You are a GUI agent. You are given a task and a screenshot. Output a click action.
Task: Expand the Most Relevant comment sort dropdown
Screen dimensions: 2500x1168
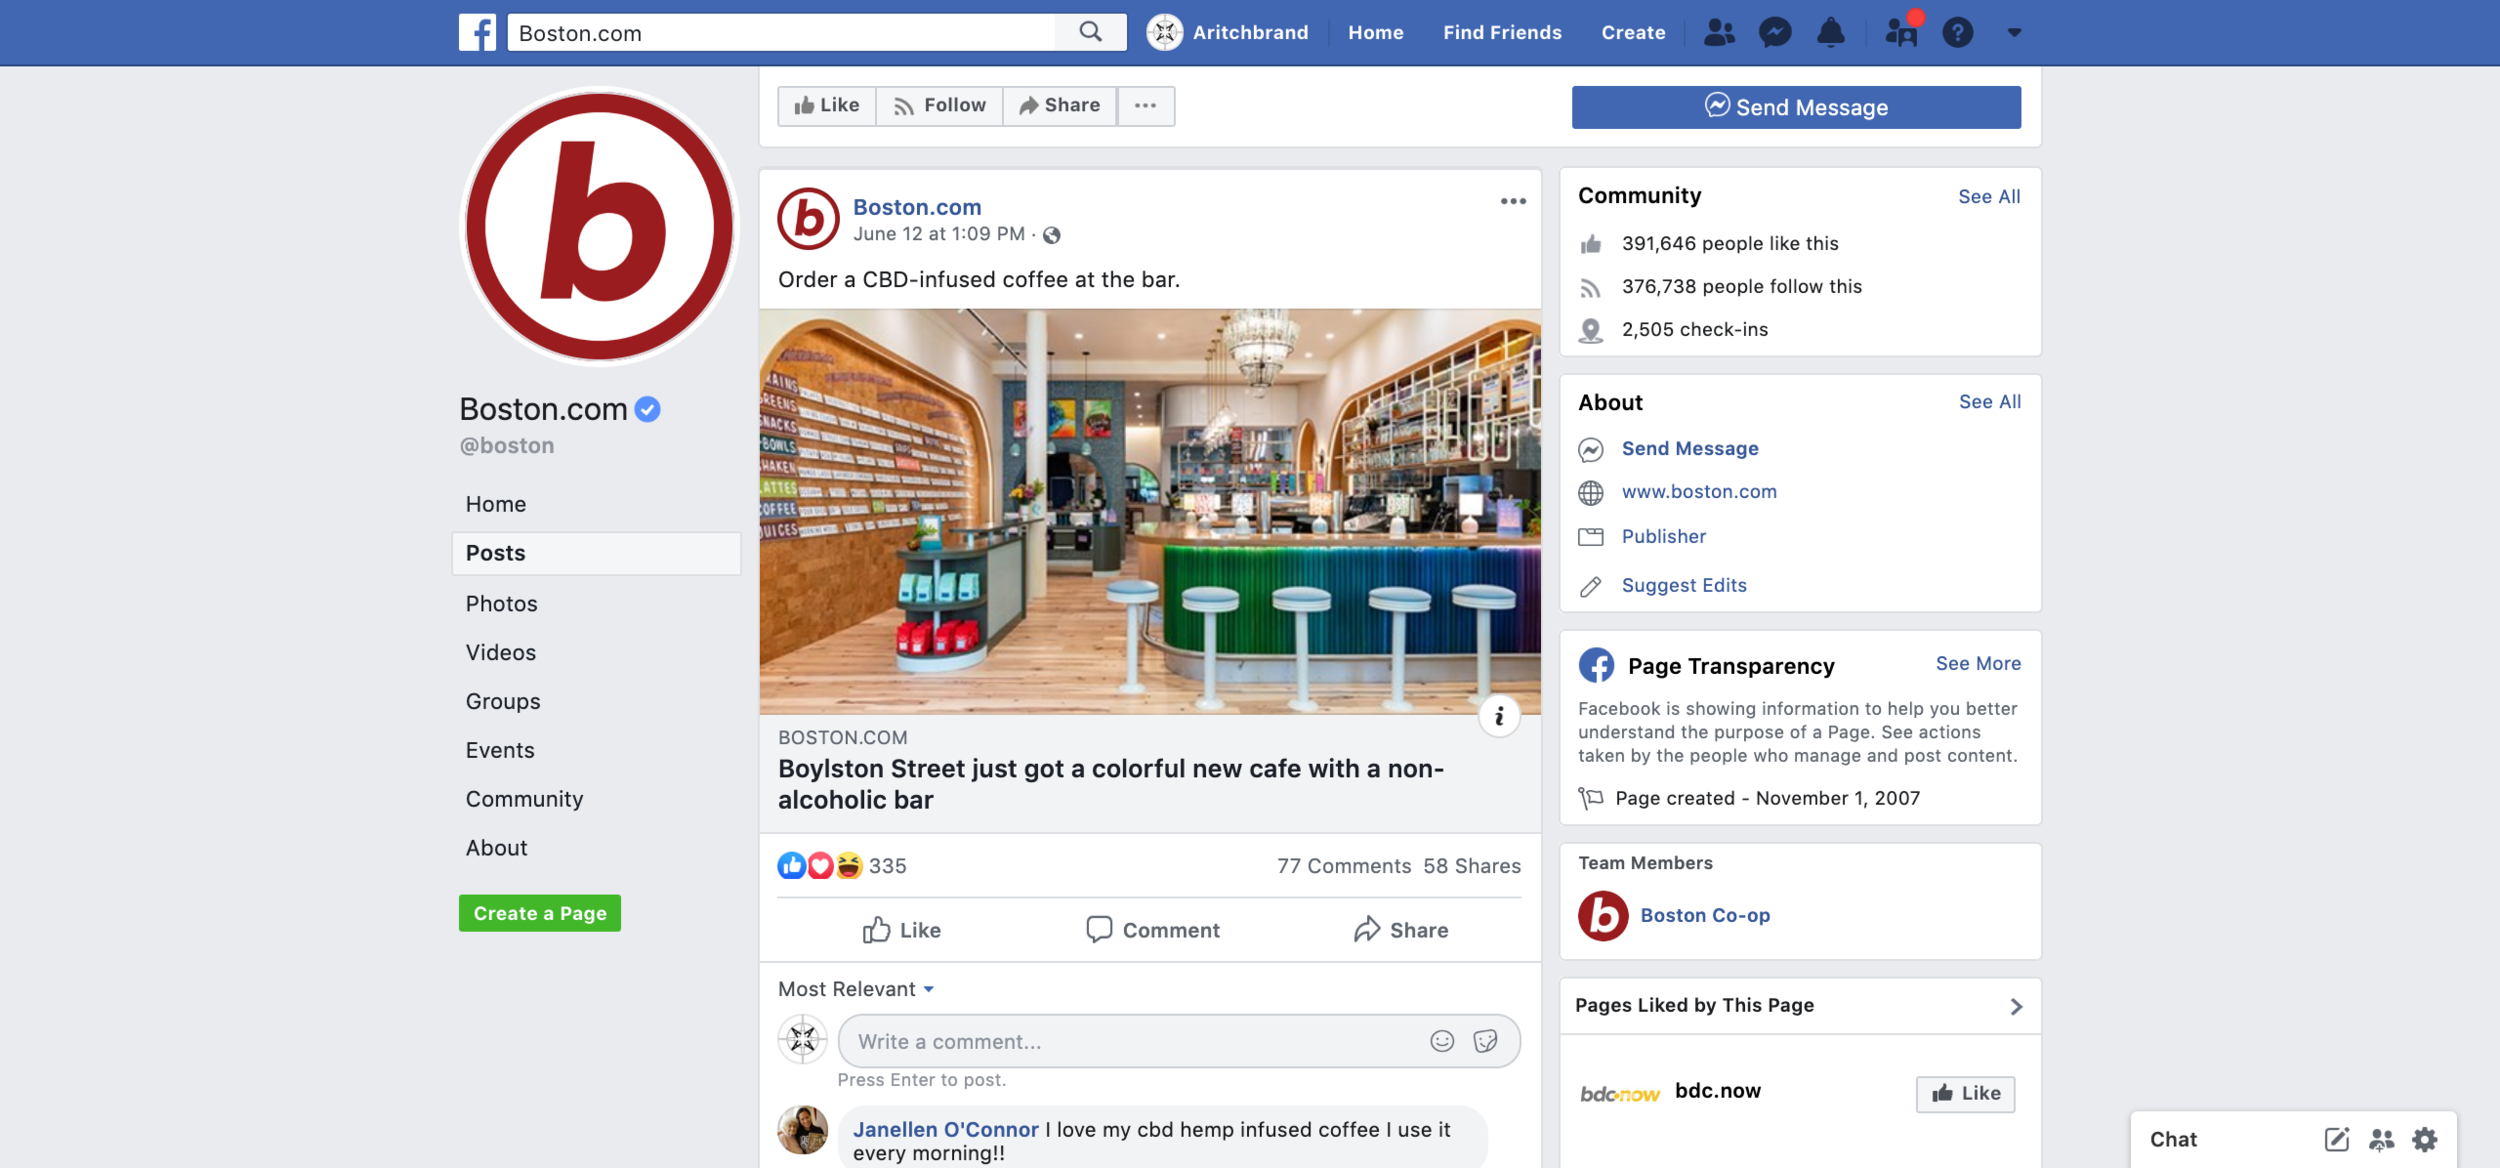coord(856,989)
